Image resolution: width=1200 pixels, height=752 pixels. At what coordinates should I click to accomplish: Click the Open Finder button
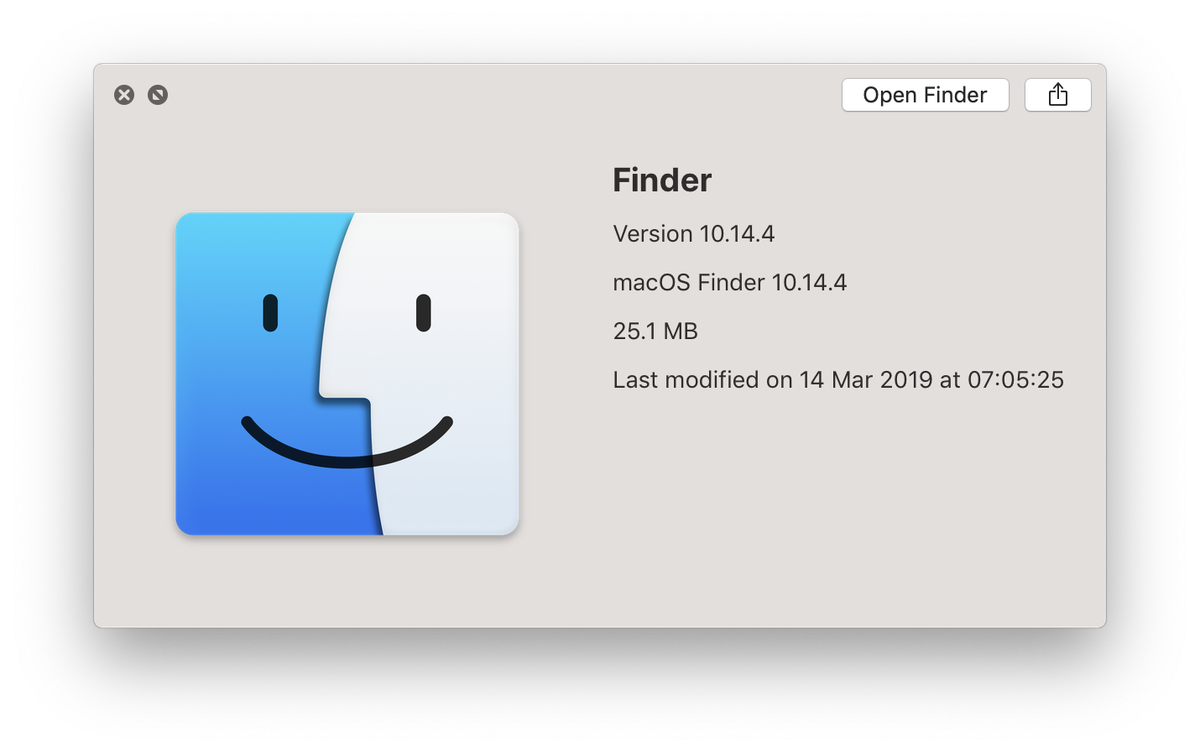[925, 95]
